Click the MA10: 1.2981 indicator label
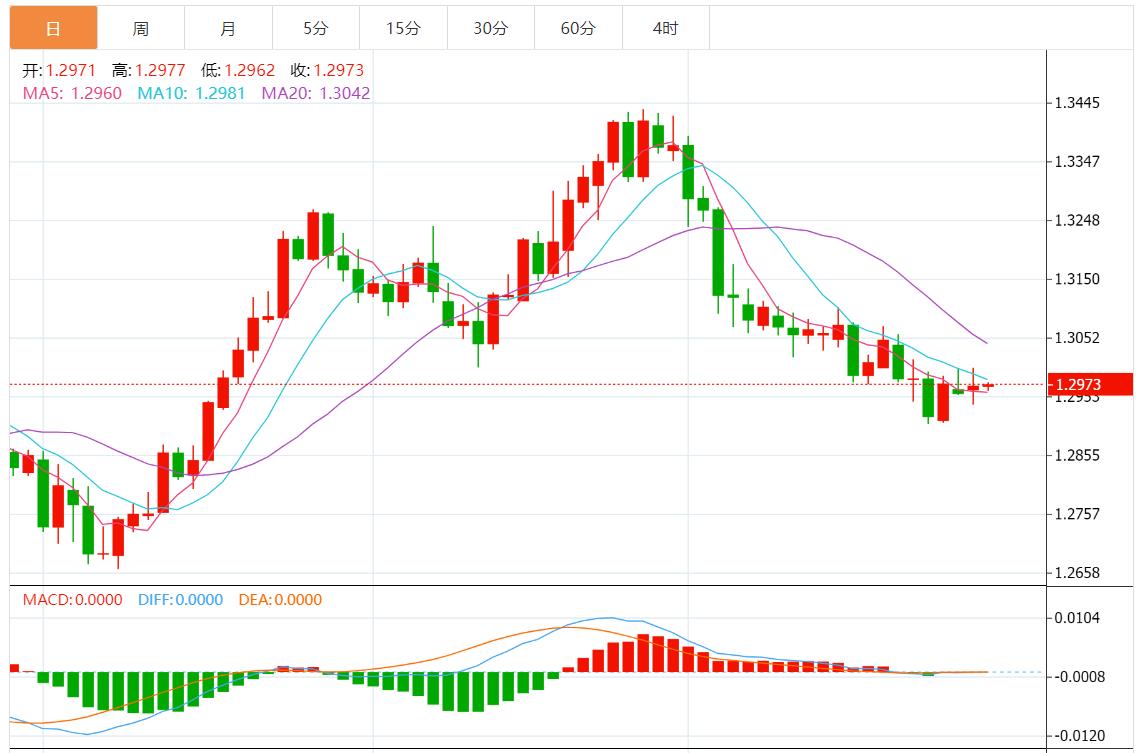The height and width of the screenshot is (753, 1141). pyautogui.click(x=191, y=93)
